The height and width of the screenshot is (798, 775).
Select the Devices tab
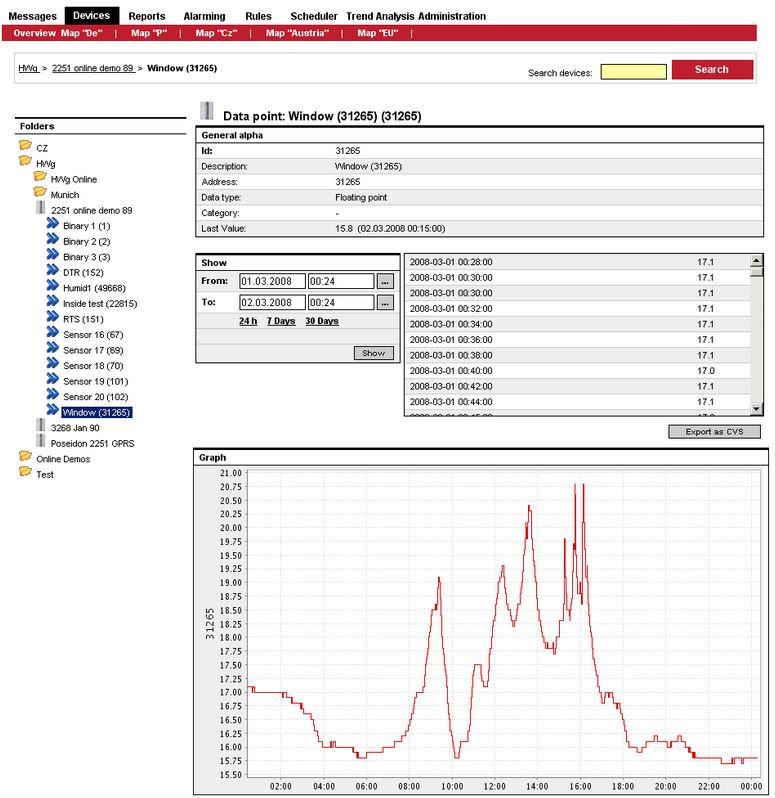point(92,16)
